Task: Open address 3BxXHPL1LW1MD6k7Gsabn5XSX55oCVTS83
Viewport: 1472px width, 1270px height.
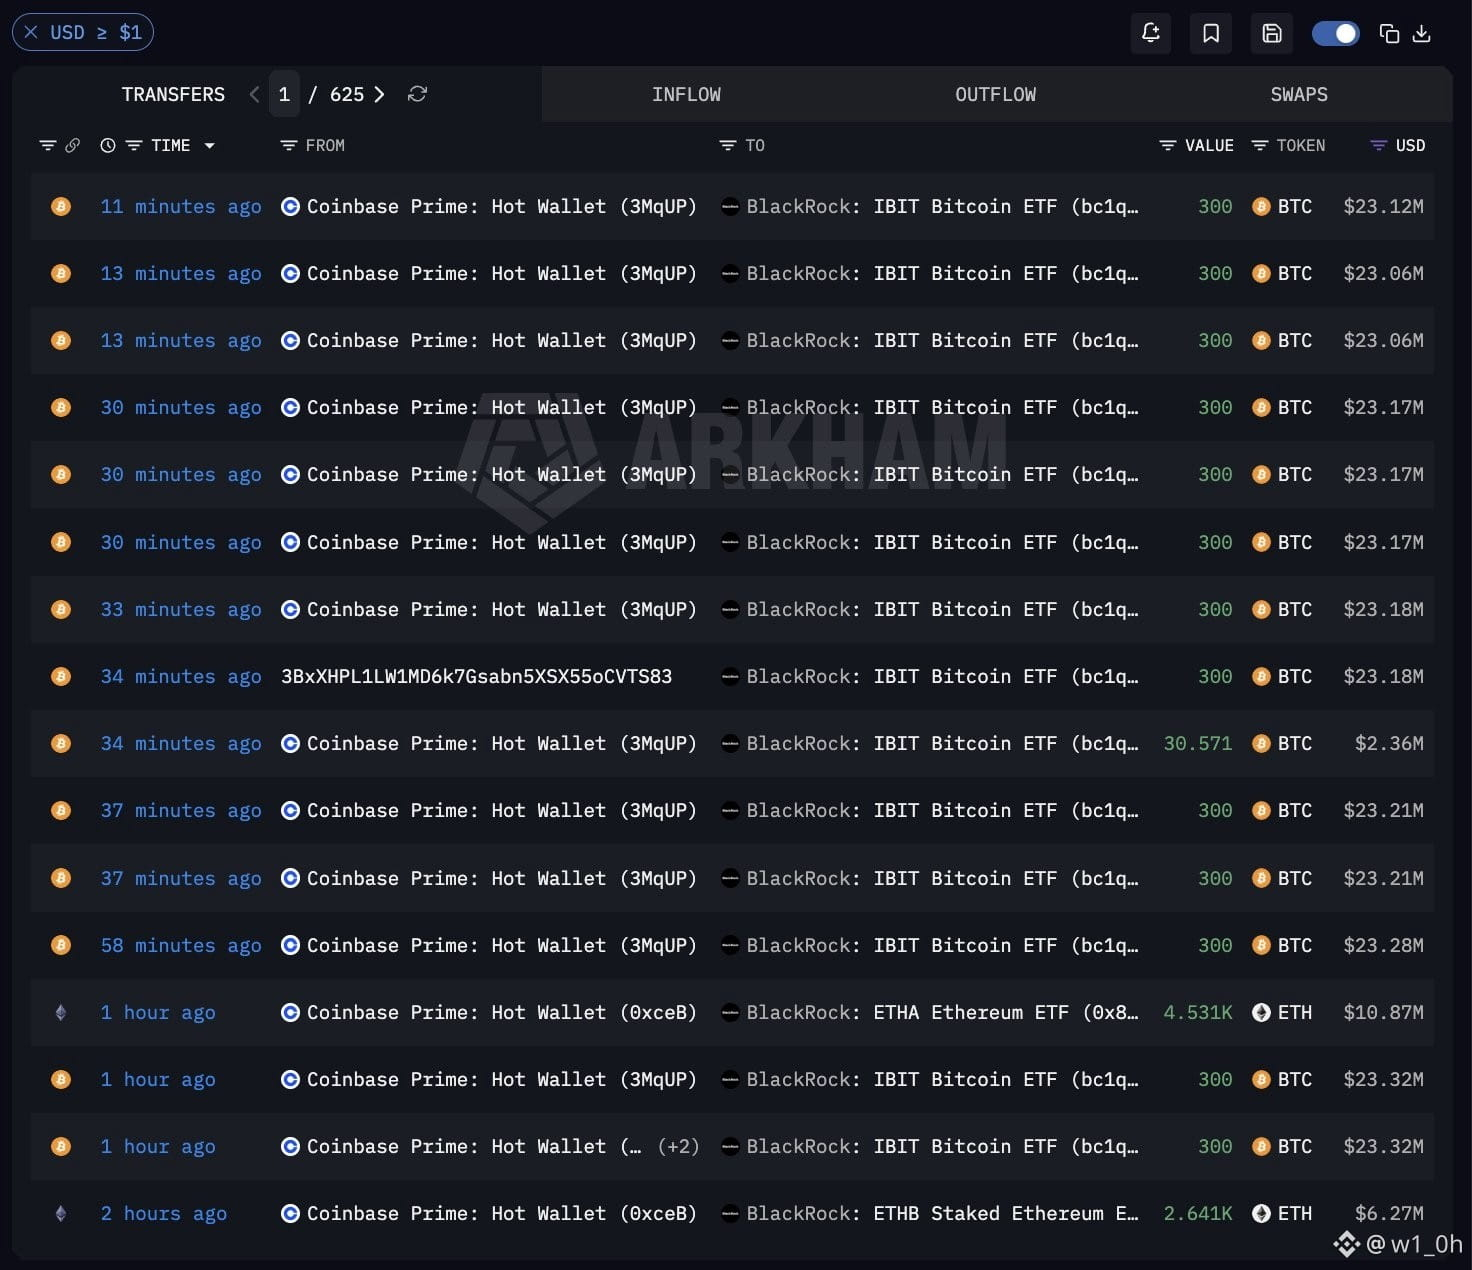Action: coord(477,677)
